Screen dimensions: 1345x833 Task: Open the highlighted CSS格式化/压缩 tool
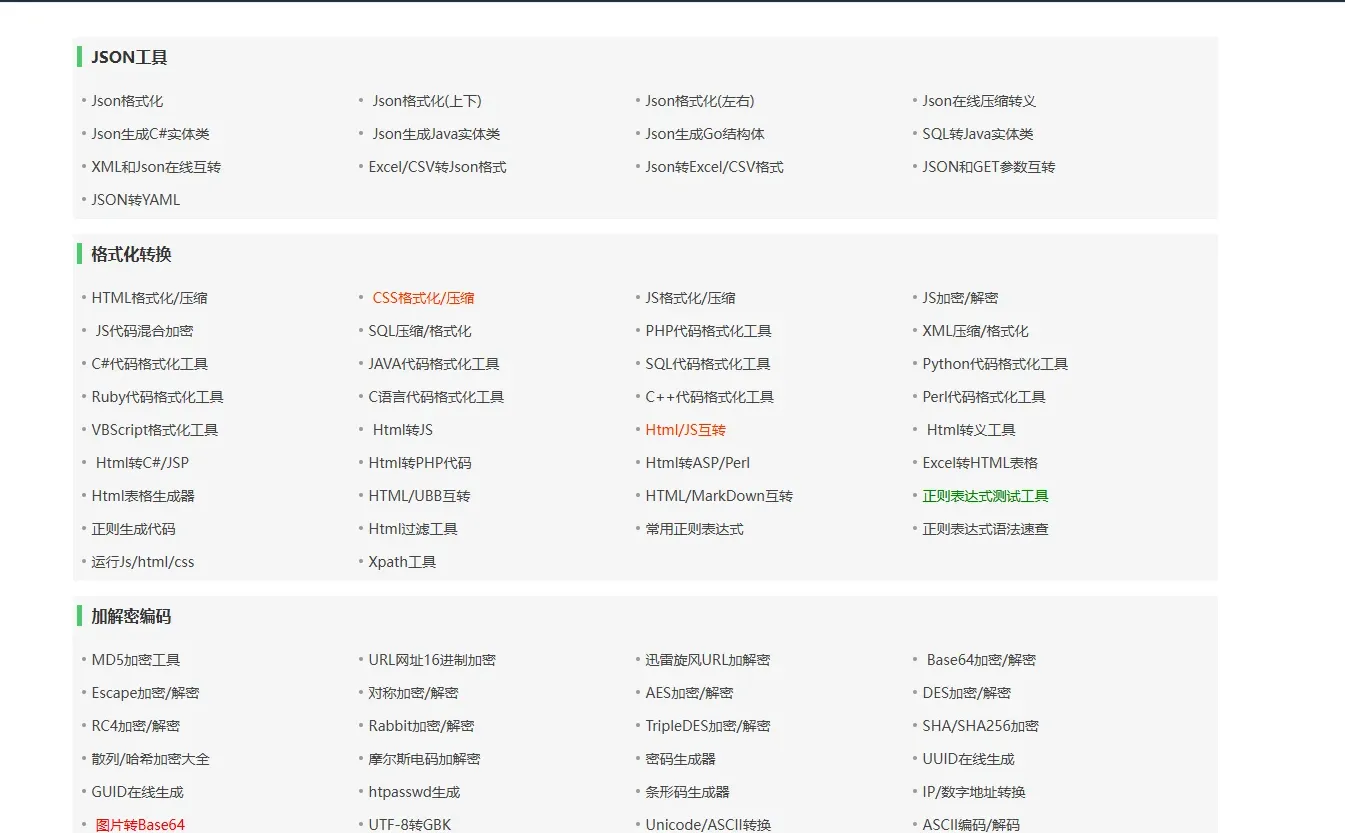(x=423, y=297)
